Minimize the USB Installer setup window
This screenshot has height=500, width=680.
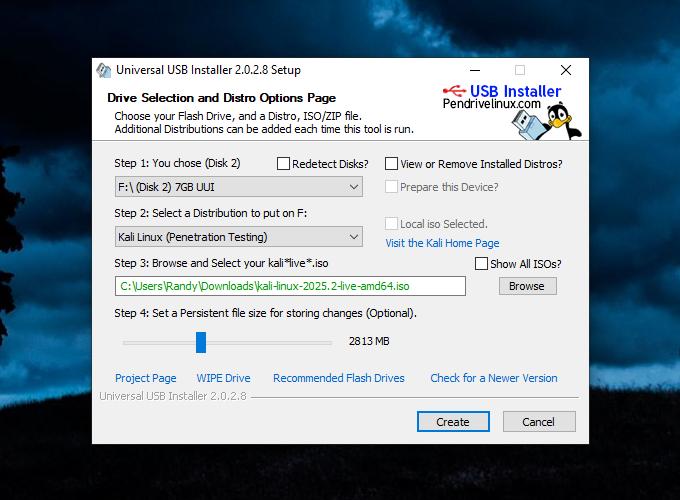tap(474, 70)
